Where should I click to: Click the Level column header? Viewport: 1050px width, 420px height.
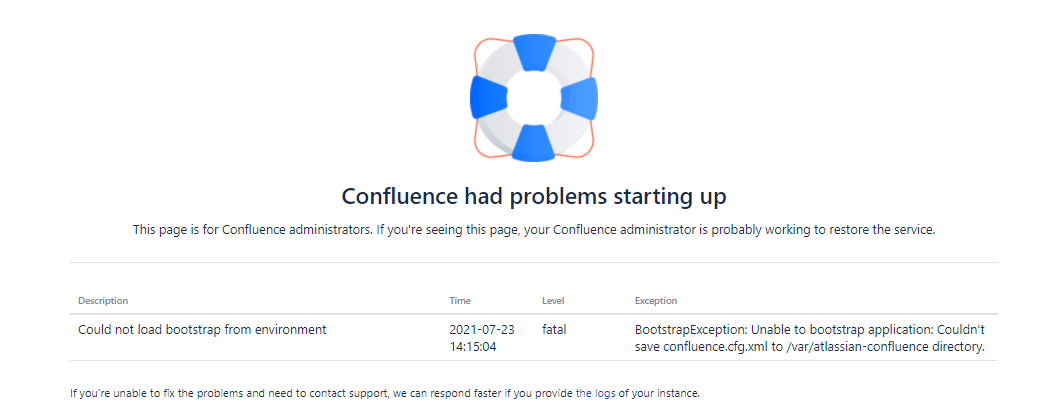pyautogui.click(x=553, y=301)
